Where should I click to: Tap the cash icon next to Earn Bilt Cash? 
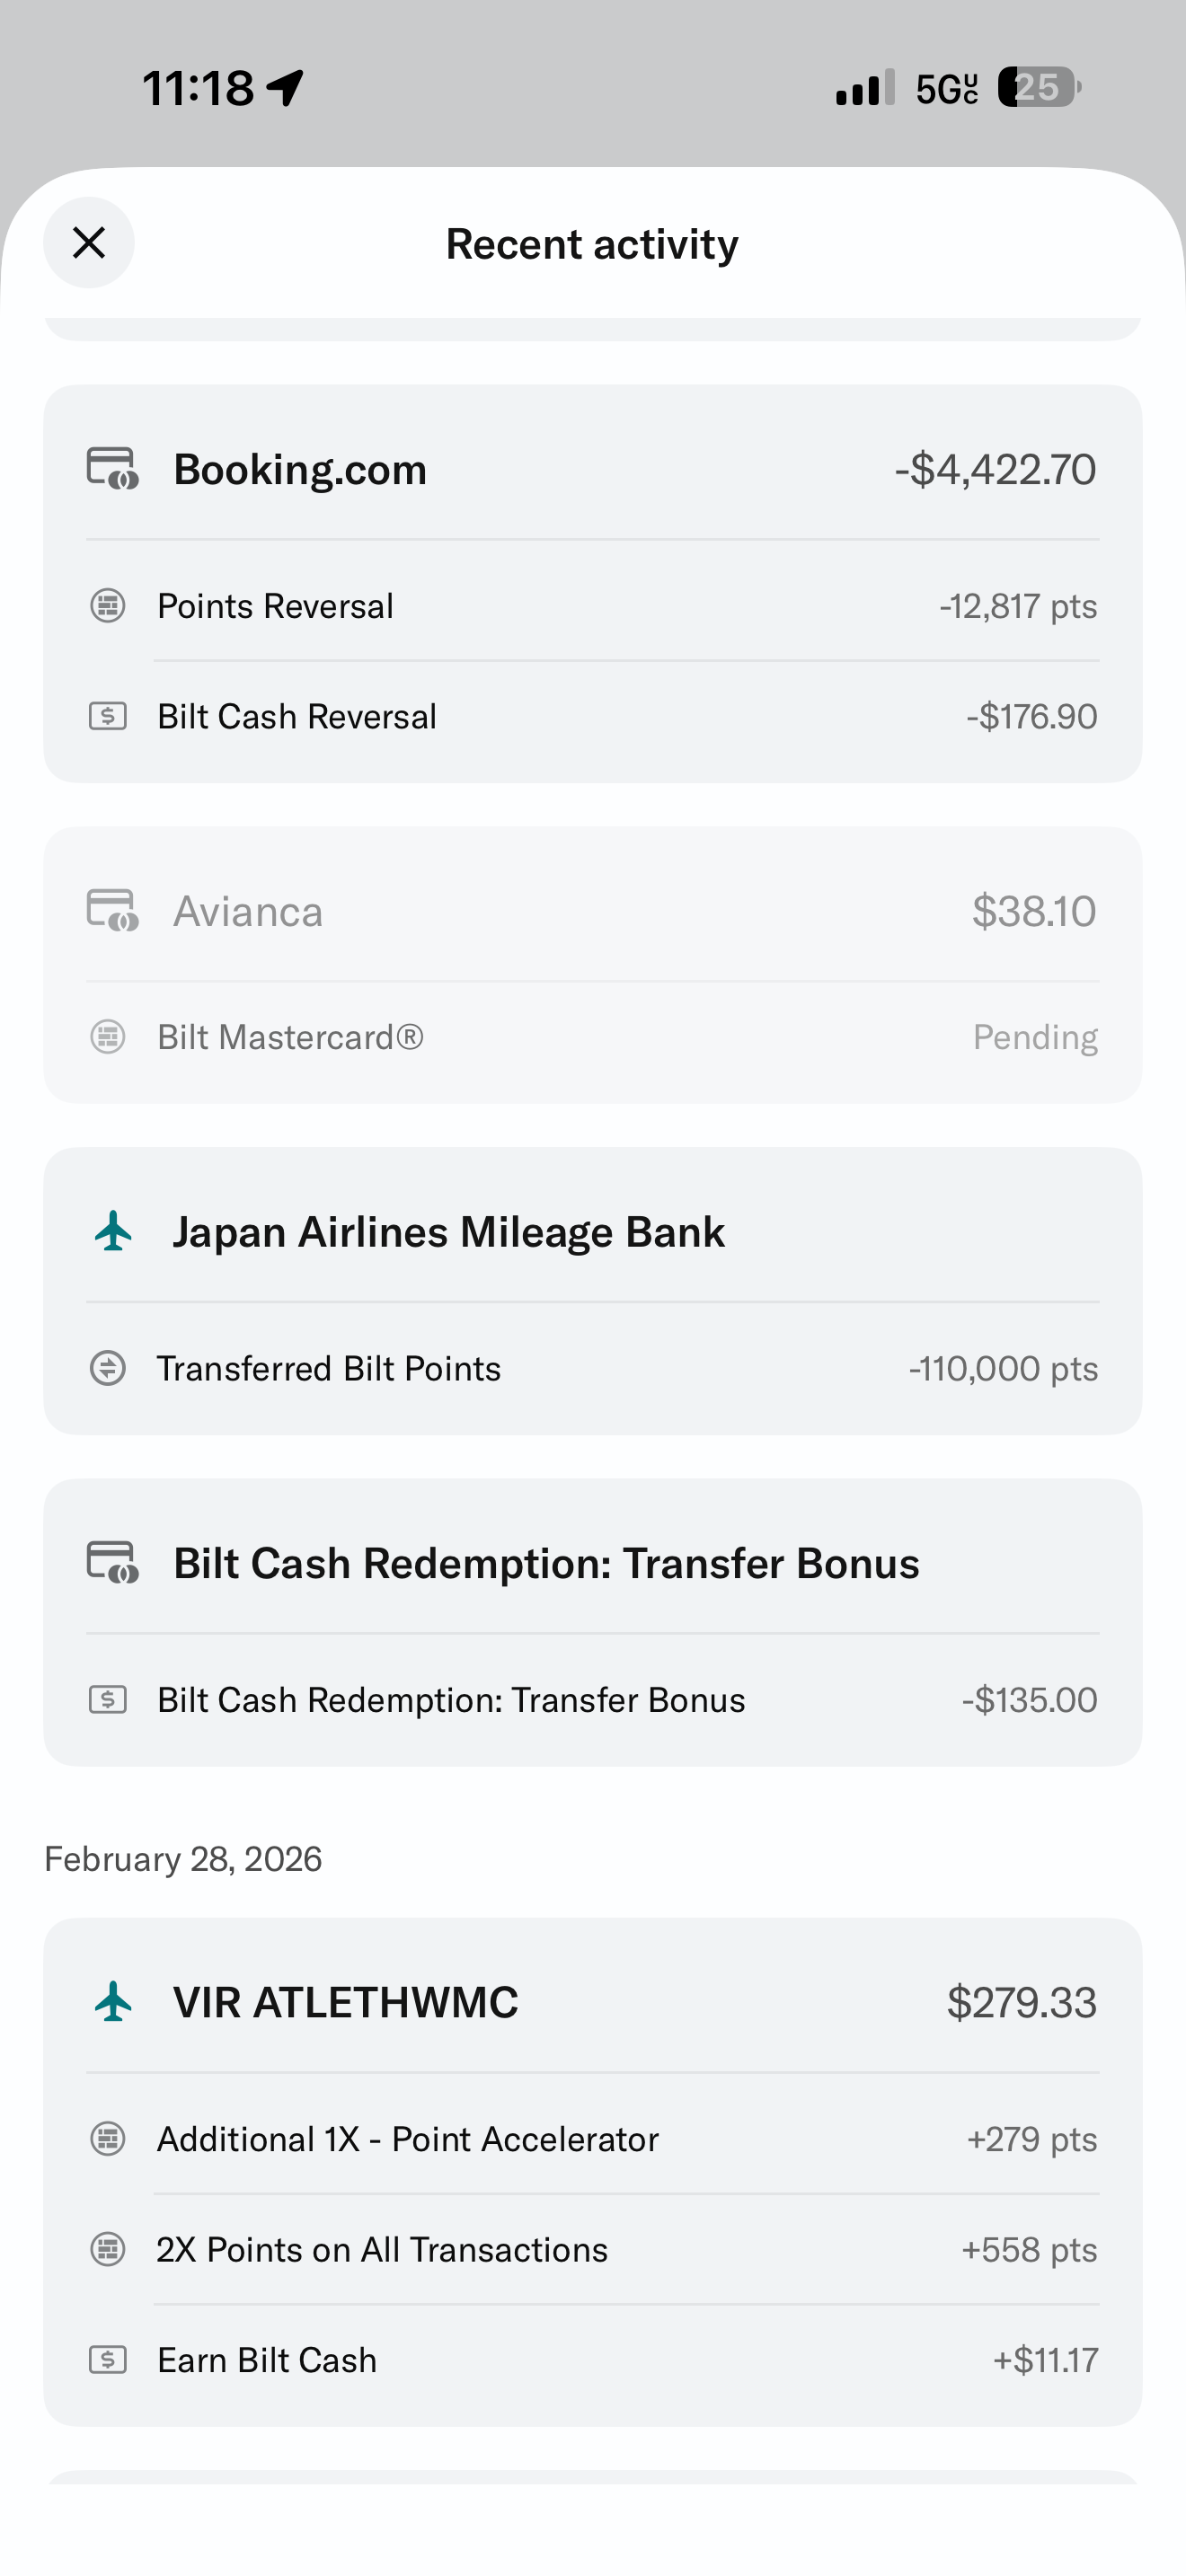coord(108,2360)
